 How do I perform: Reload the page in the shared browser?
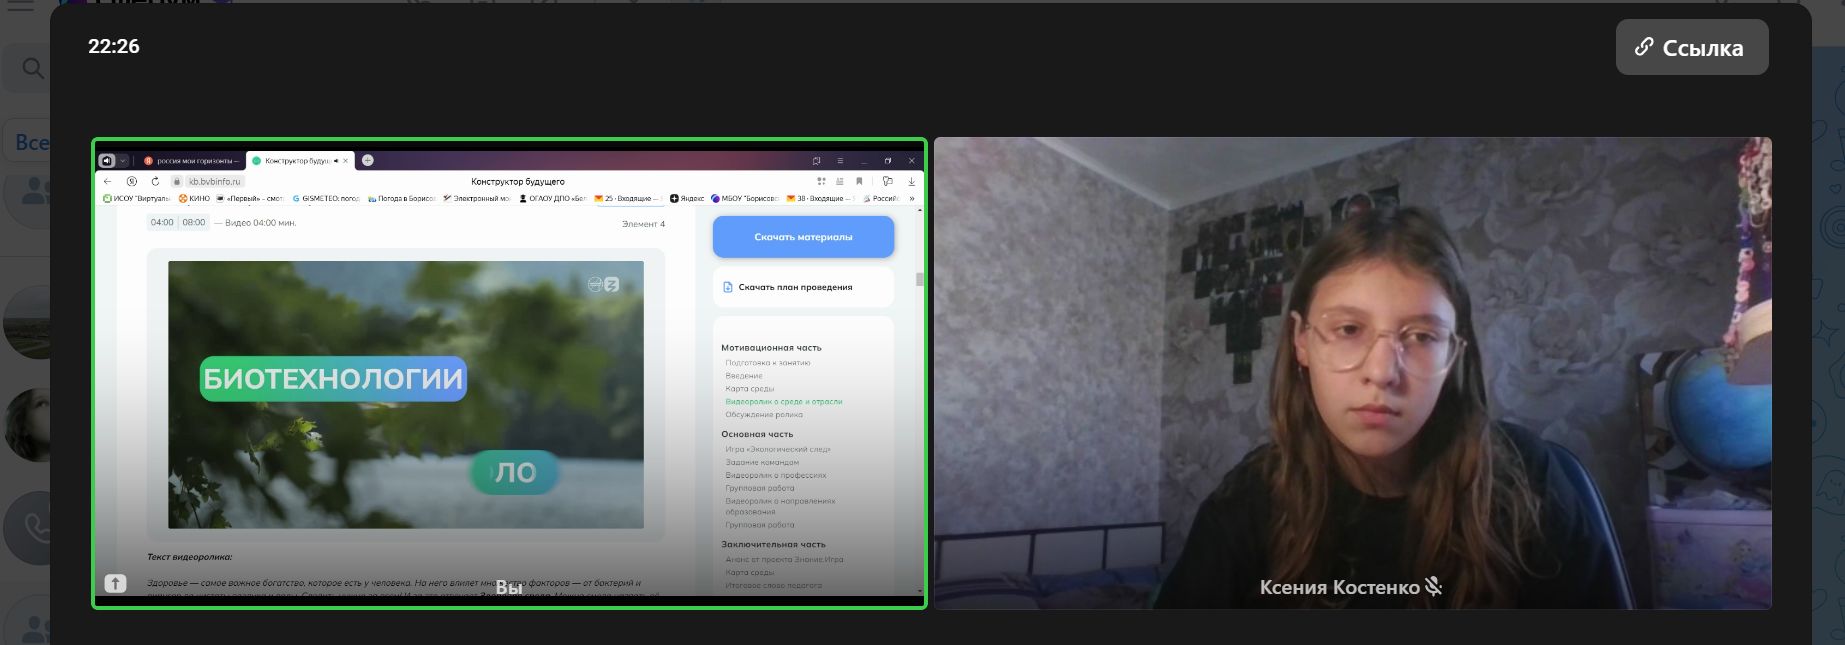coord(155,181)
